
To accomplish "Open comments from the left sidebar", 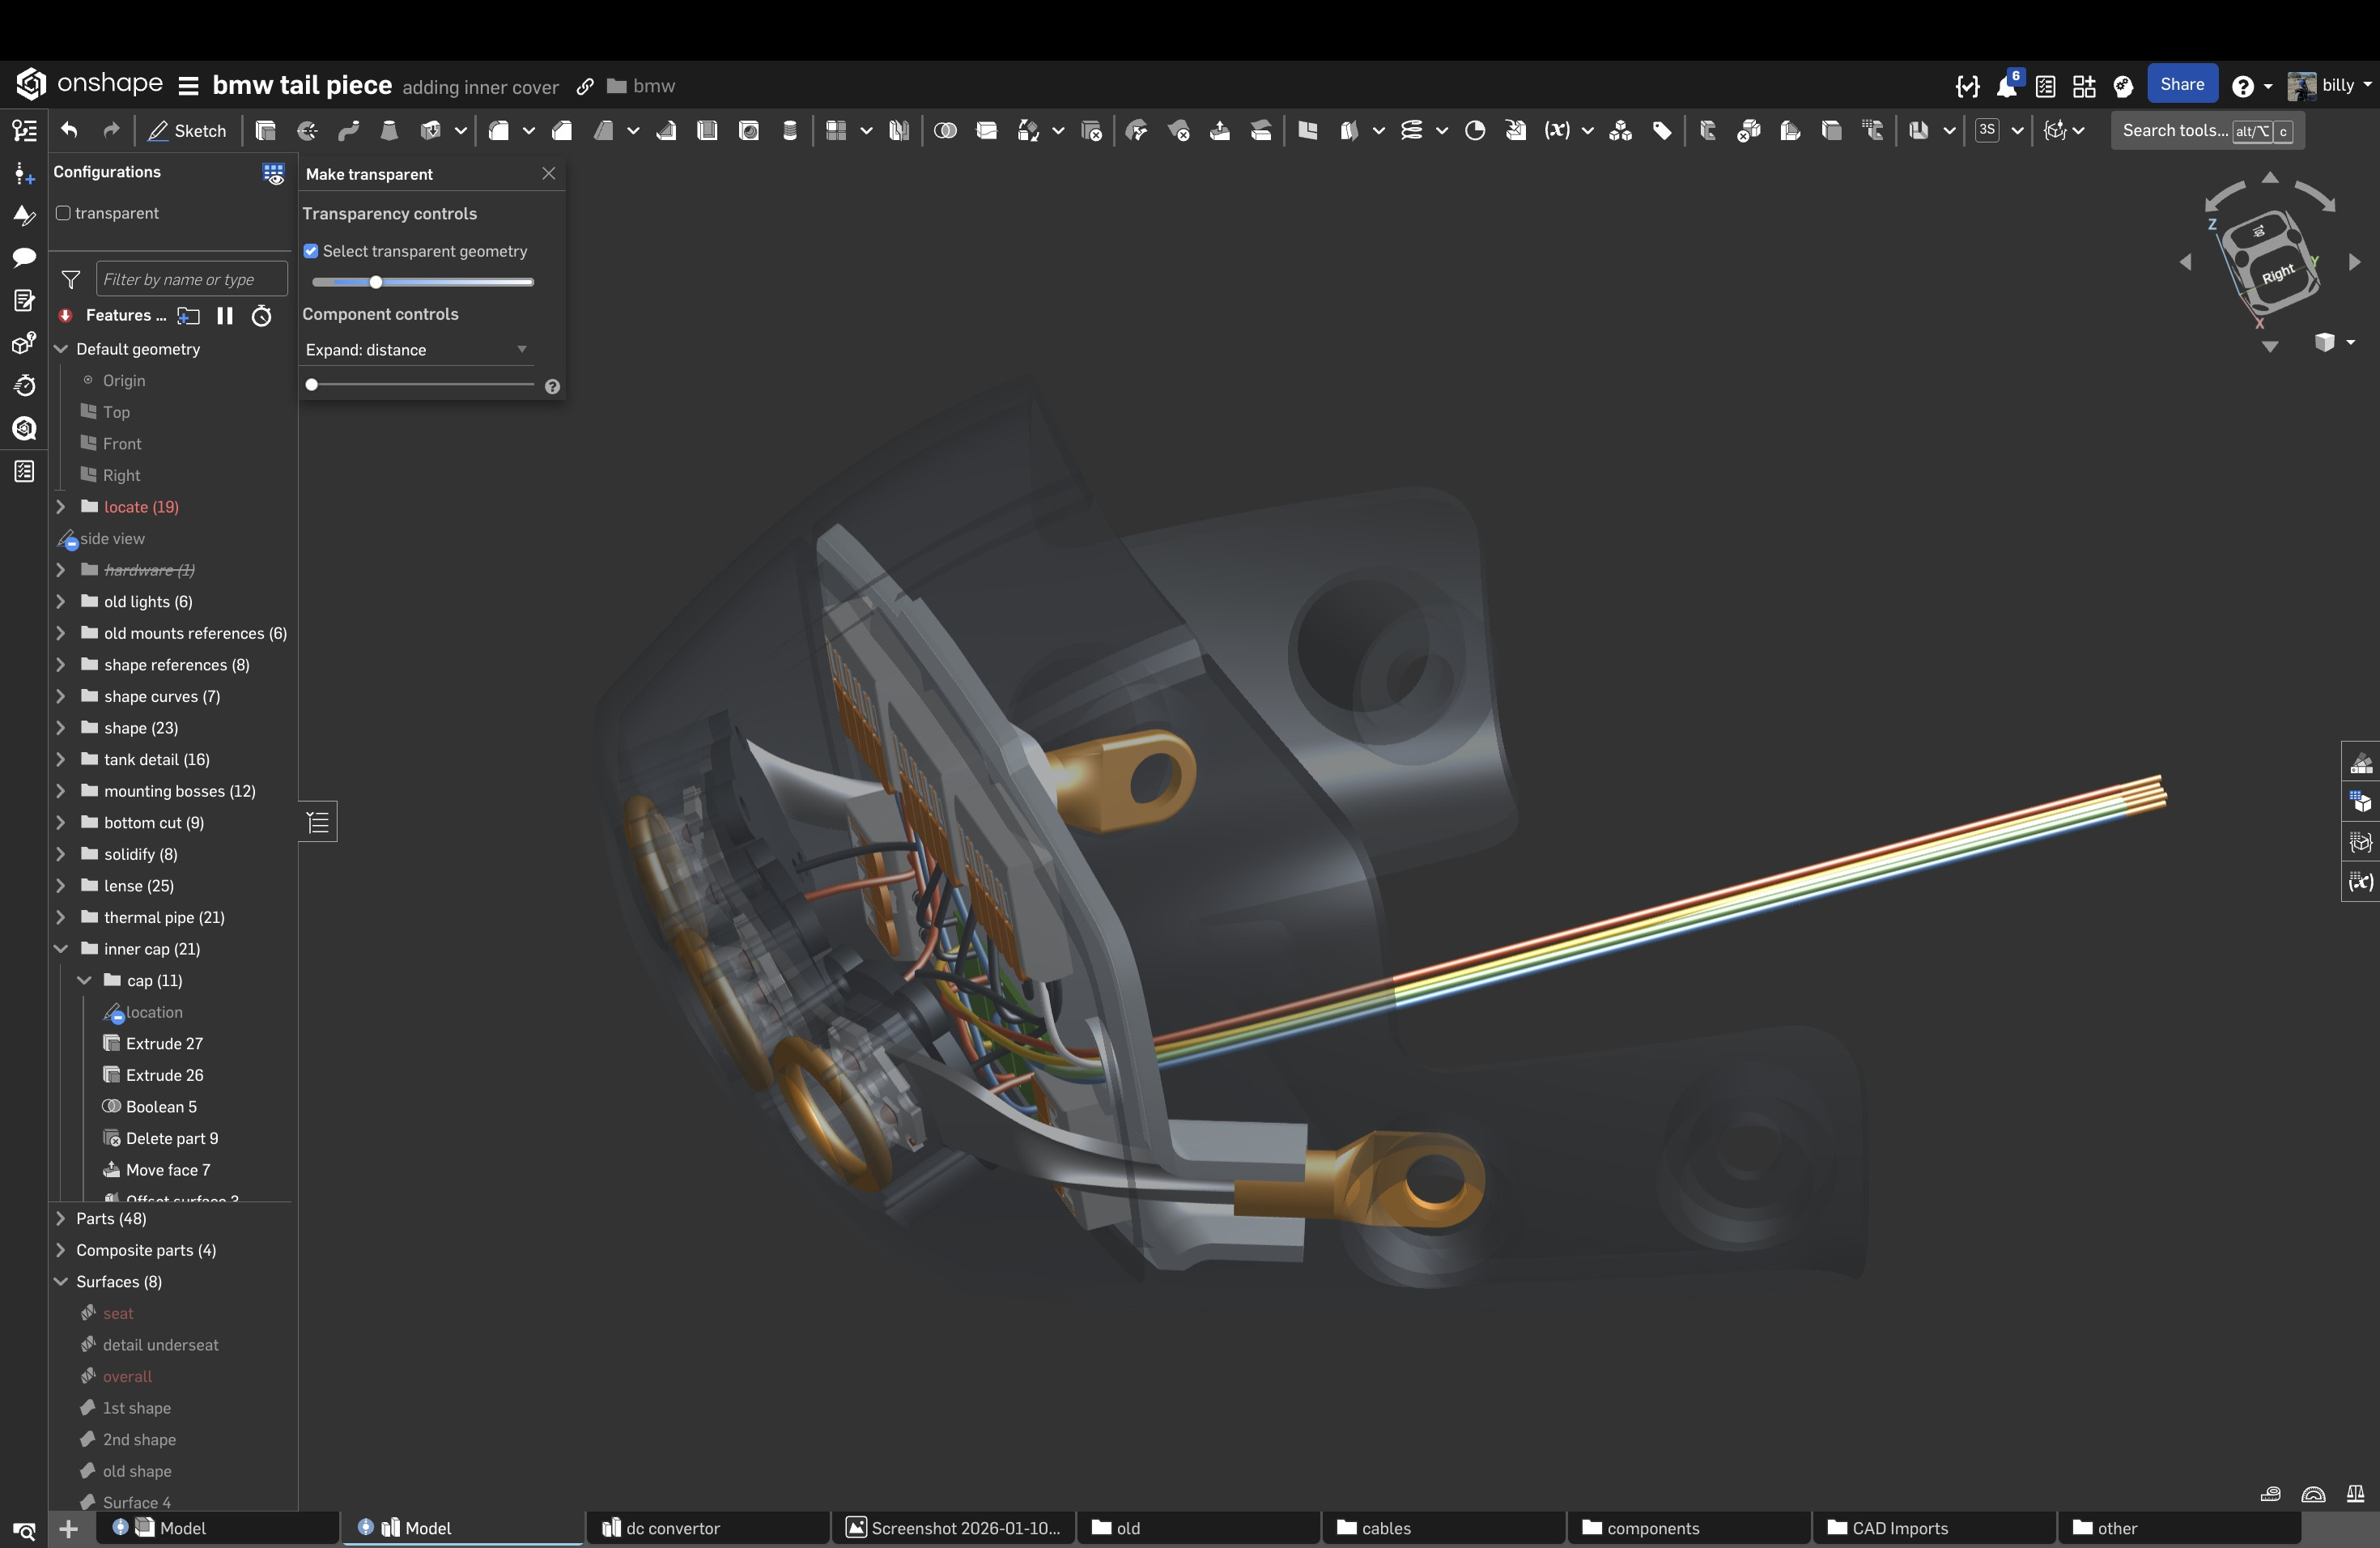I will (x=24, y=257).
